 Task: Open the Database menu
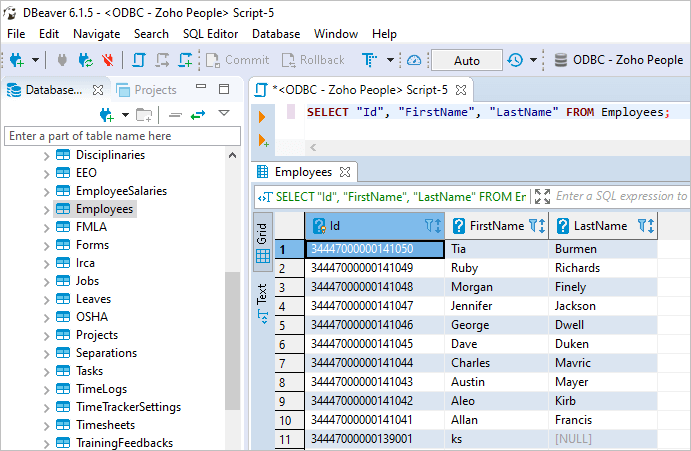tap(276, 34)
